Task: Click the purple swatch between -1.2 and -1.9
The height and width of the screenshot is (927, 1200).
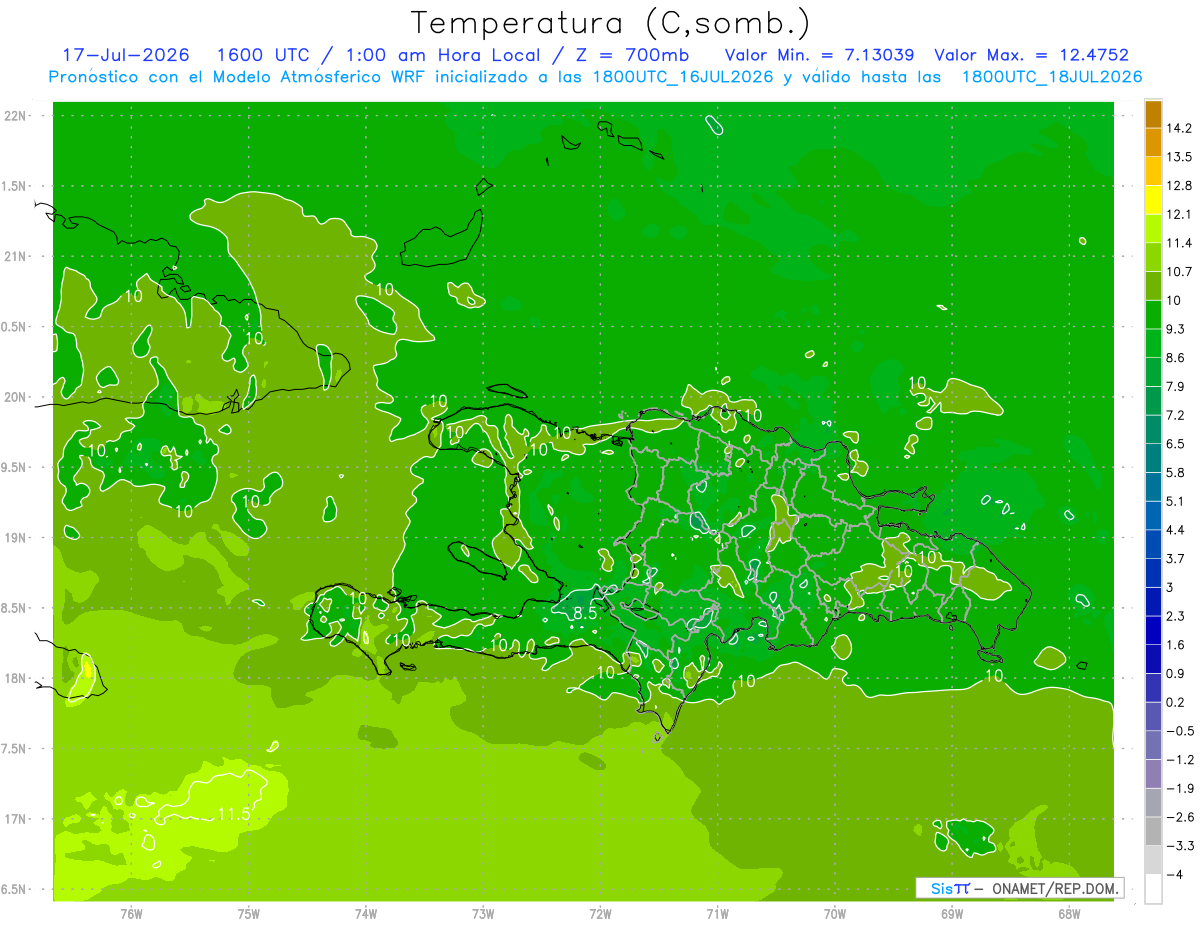Action: point(1153,774)
